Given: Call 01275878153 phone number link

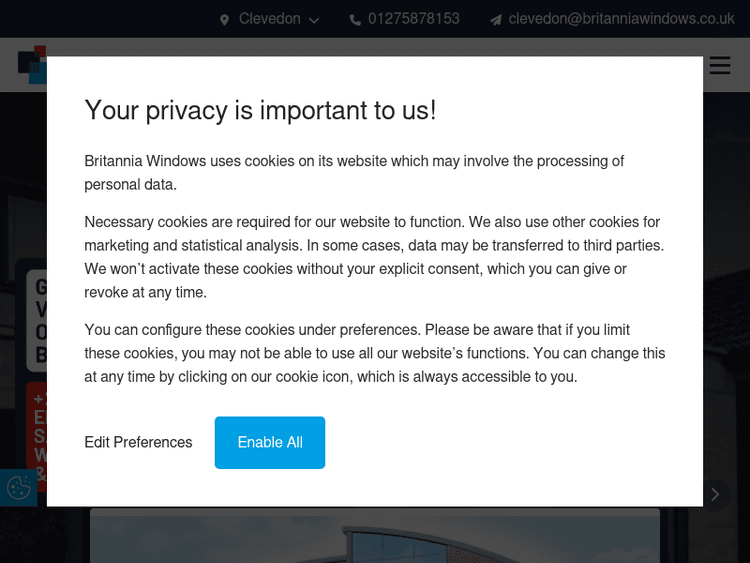Looking at the screenshot, I should (413, 19).
